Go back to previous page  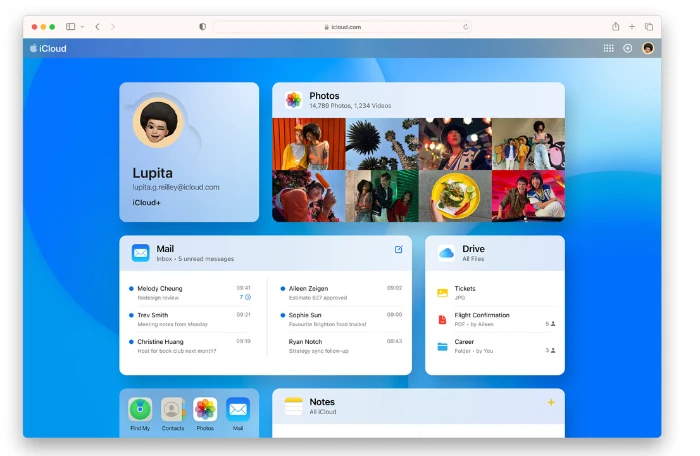[x=97, y=27]
